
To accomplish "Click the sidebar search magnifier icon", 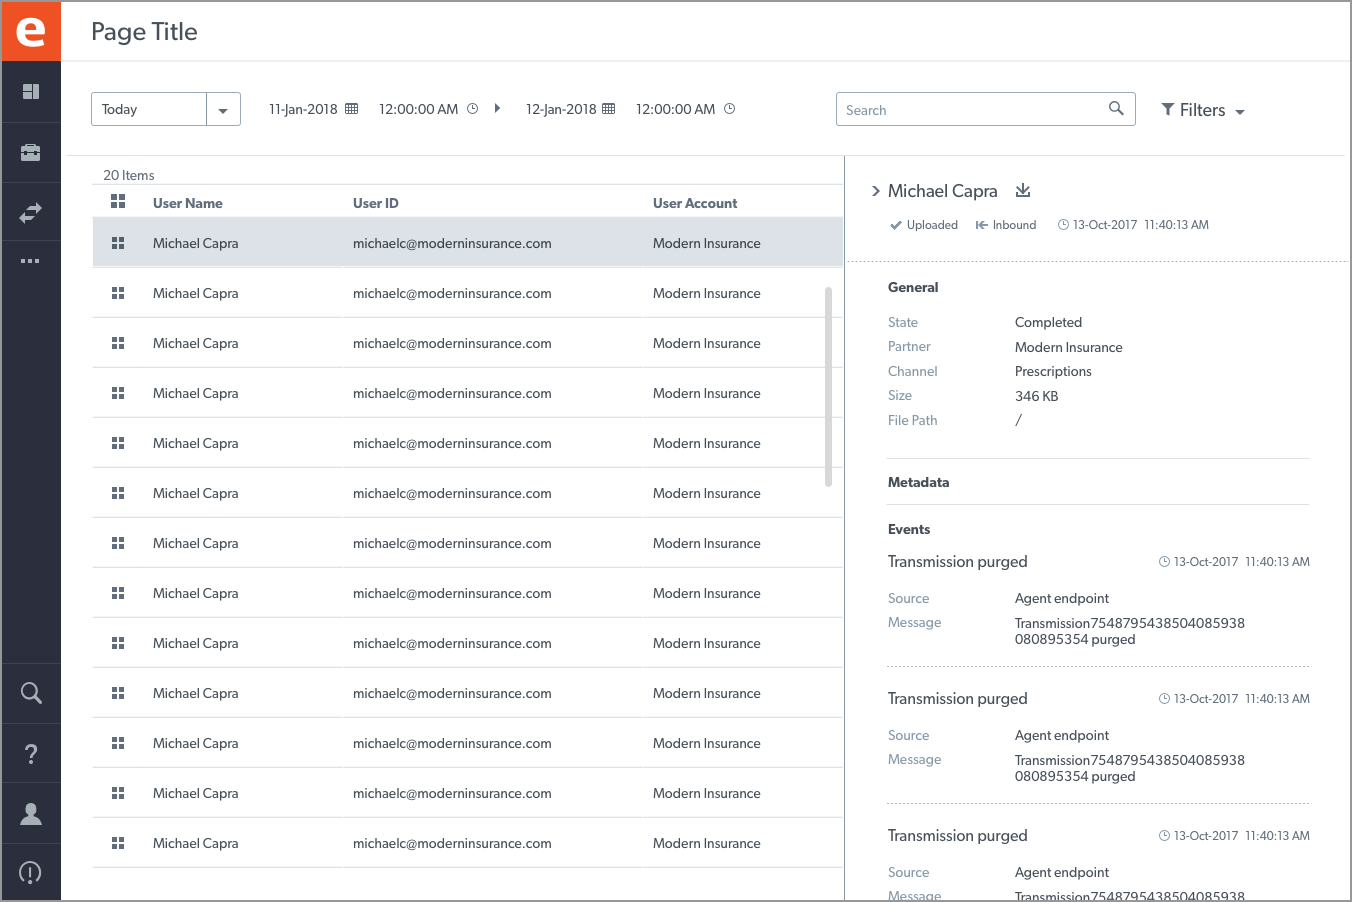I will (31, 693).
